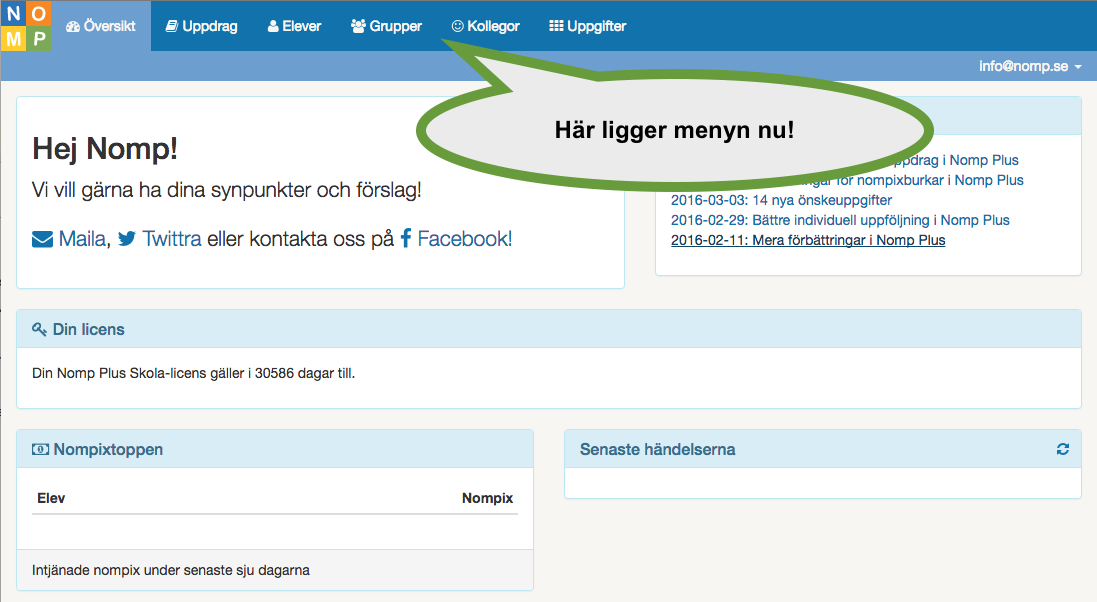Click the Intjänade nompix under senaste sju dagarna text

point(171,570)
